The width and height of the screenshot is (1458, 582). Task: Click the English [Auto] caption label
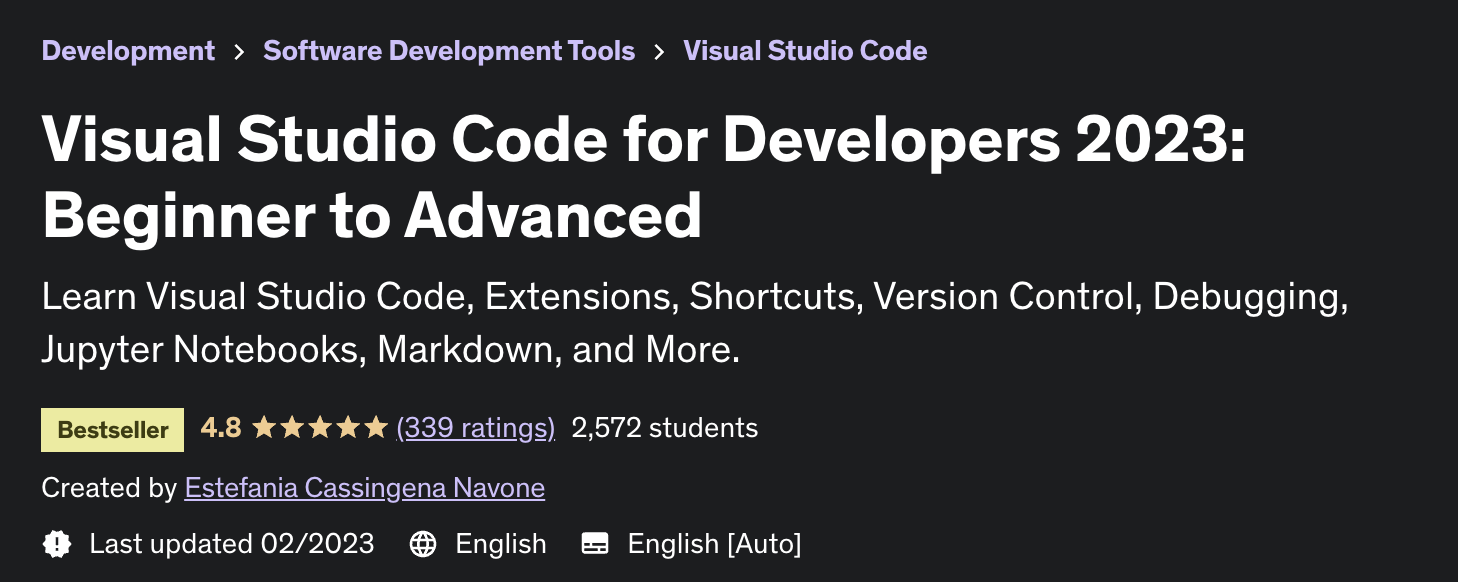(x=714, y=544)
